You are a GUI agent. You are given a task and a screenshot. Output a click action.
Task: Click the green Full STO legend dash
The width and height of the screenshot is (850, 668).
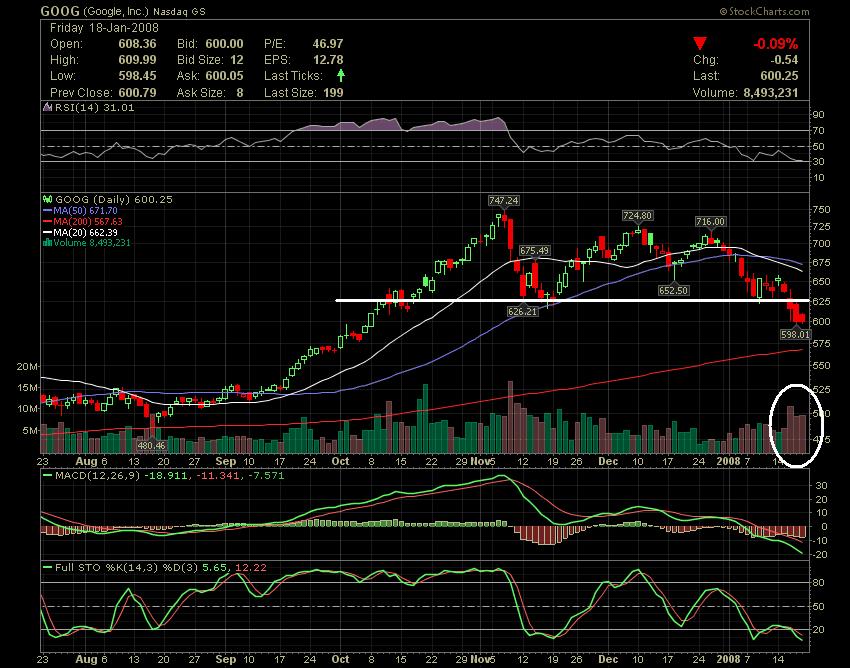(48, 568)
